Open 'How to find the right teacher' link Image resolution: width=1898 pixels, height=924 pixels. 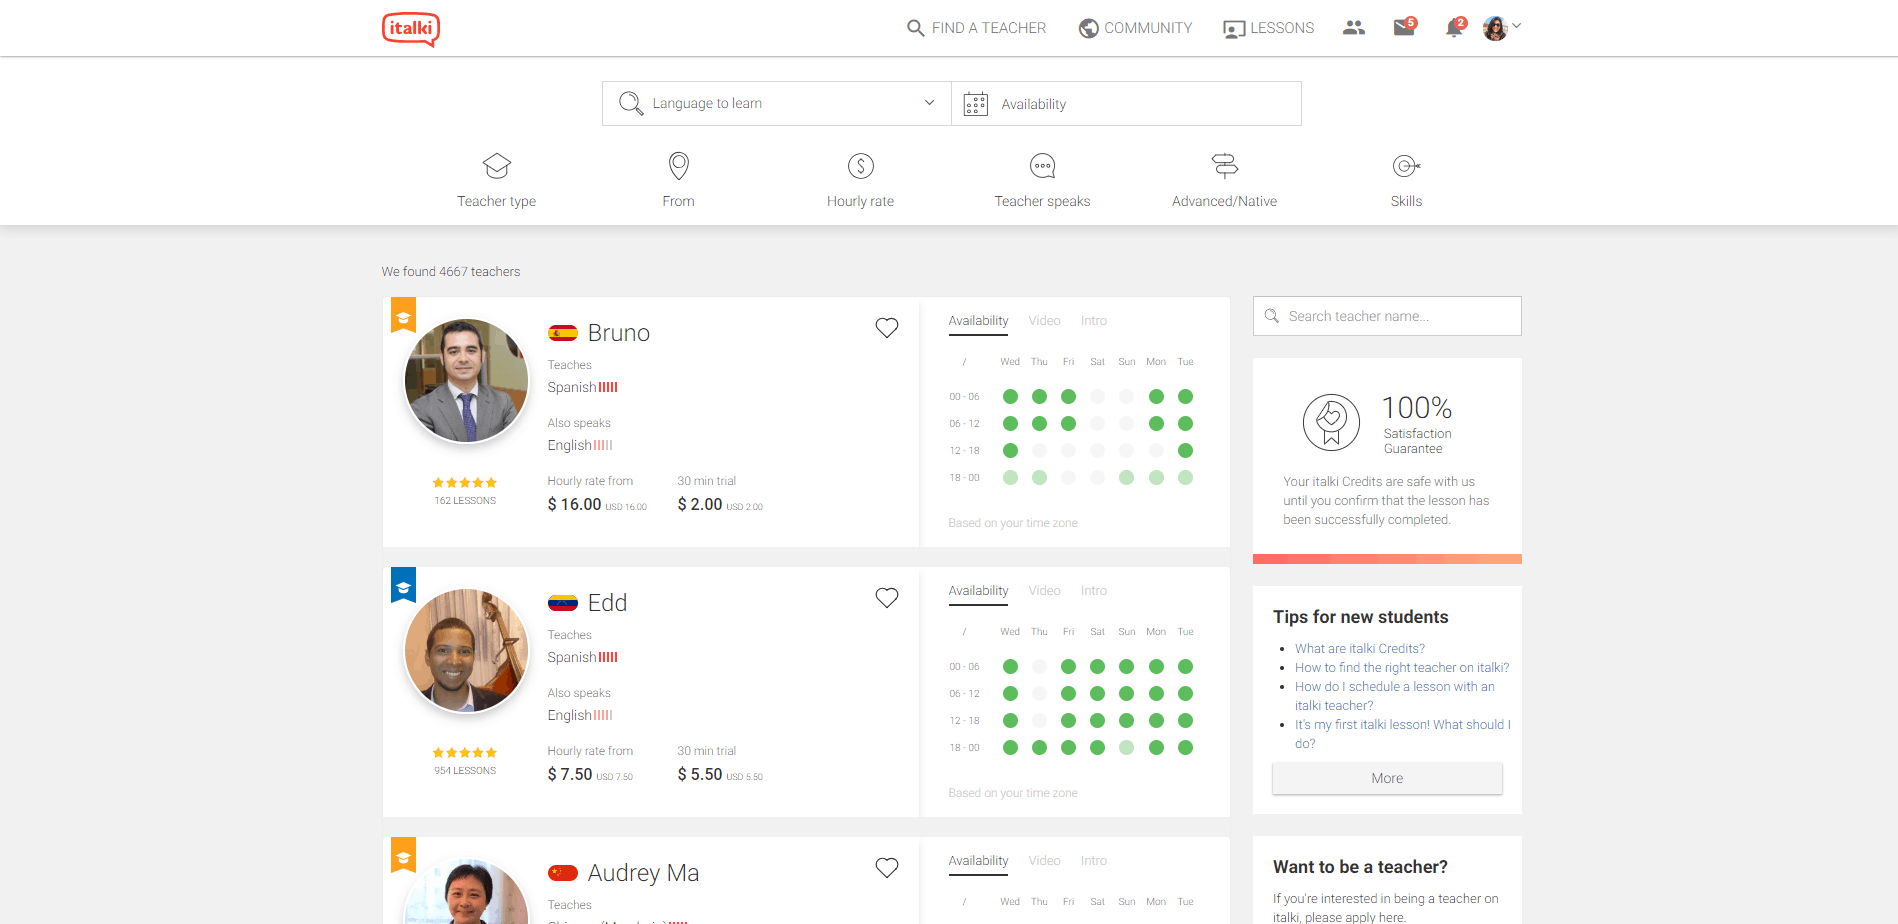1401,668
